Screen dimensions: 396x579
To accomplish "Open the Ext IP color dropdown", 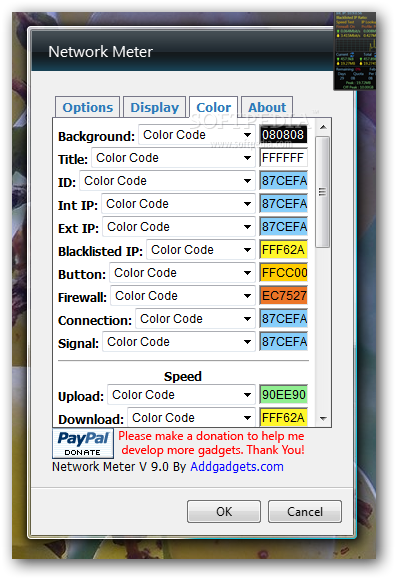I will coord(179,227).
